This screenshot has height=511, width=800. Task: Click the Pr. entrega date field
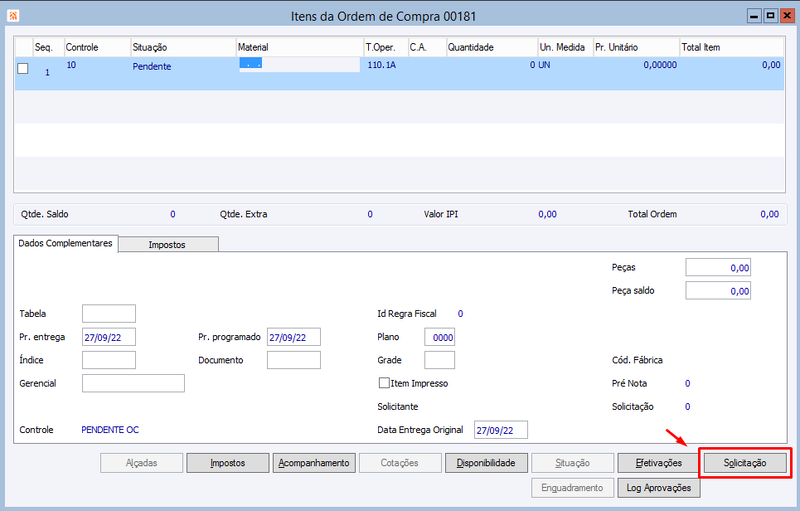click(109, 337)
